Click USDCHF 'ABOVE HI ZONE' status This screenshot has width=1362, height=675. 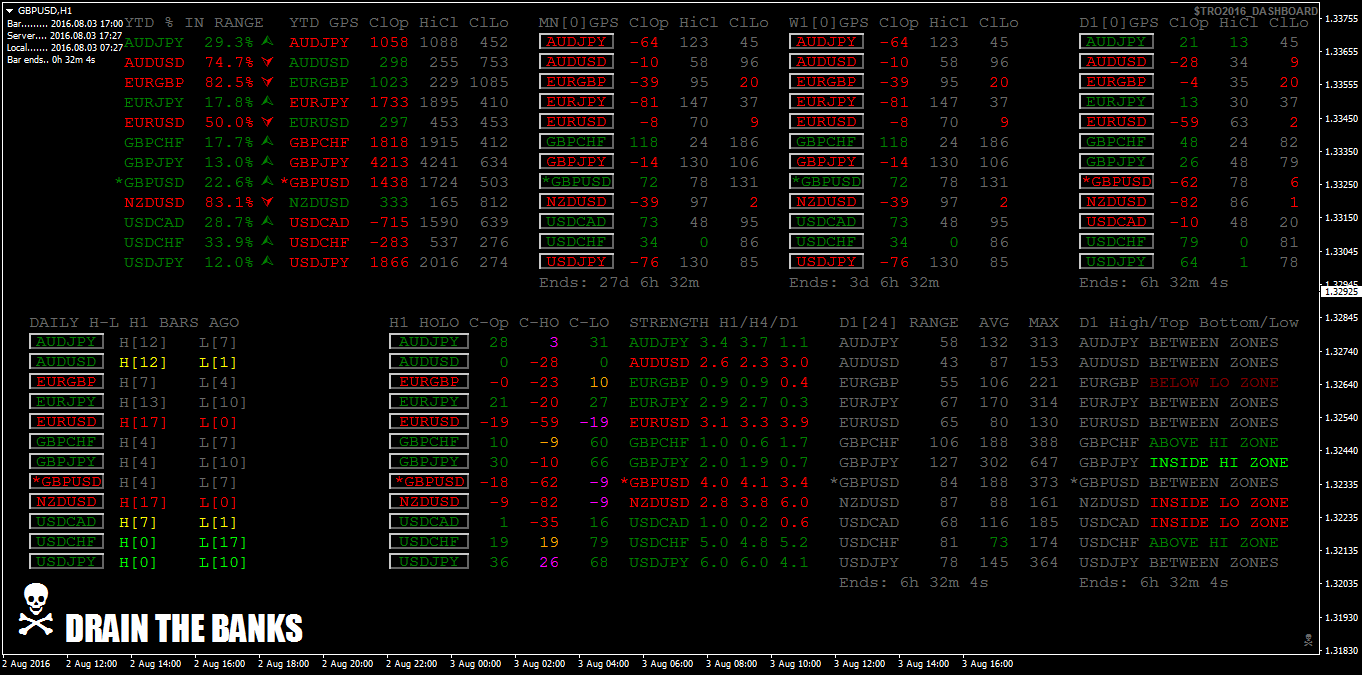1214,542
